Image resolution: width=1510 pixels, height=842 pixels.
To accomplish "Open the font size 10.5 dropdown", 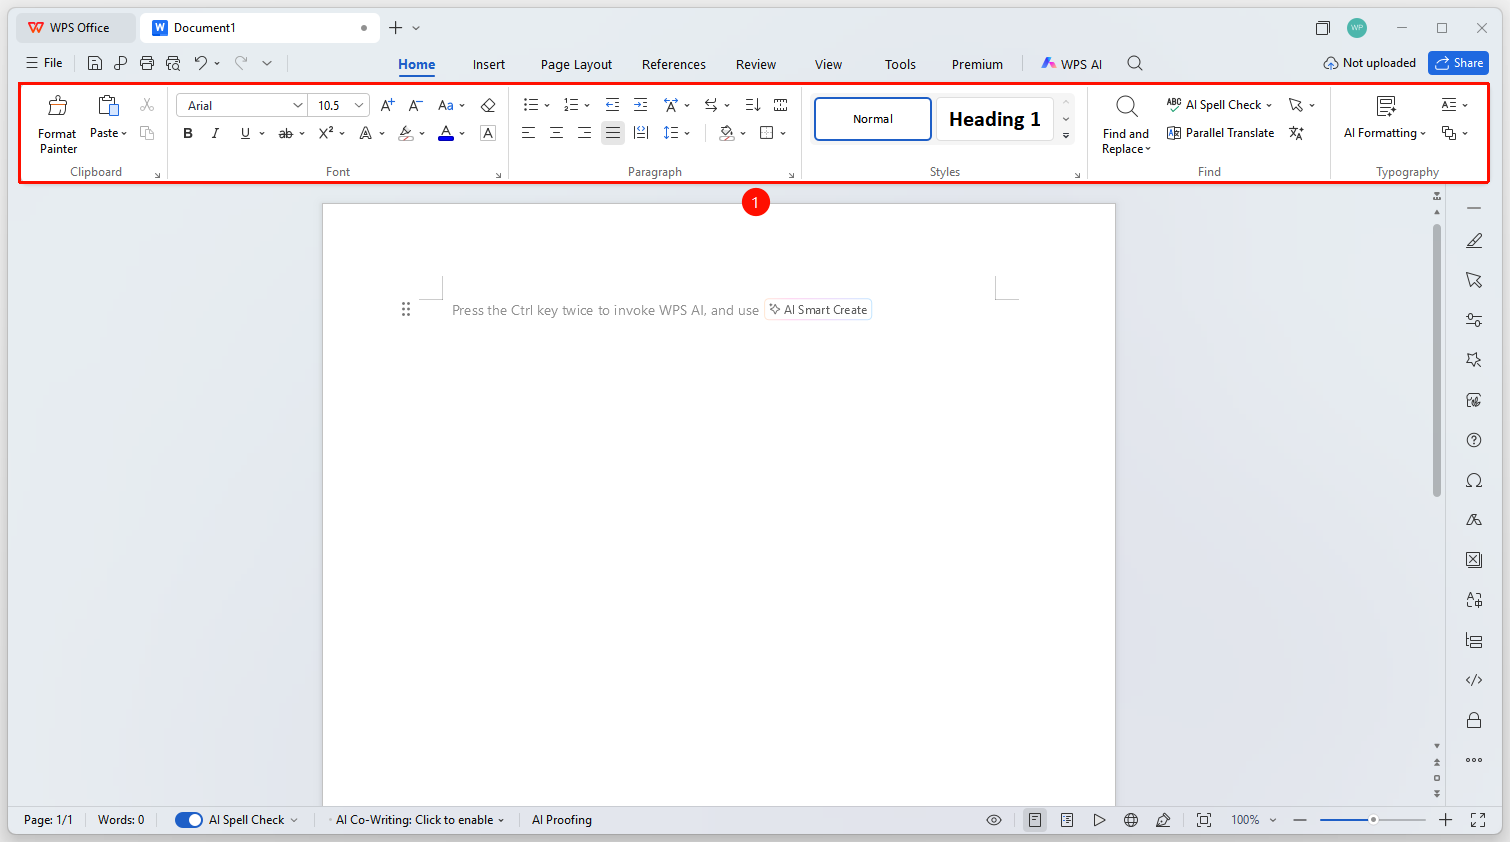I will 359,105.
